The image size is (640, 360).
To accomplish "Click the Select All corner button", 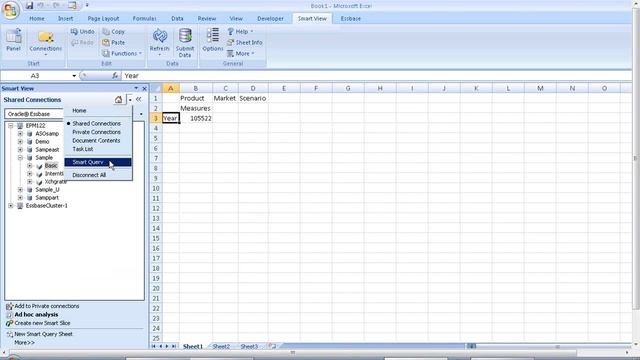I will coord(156,88).
